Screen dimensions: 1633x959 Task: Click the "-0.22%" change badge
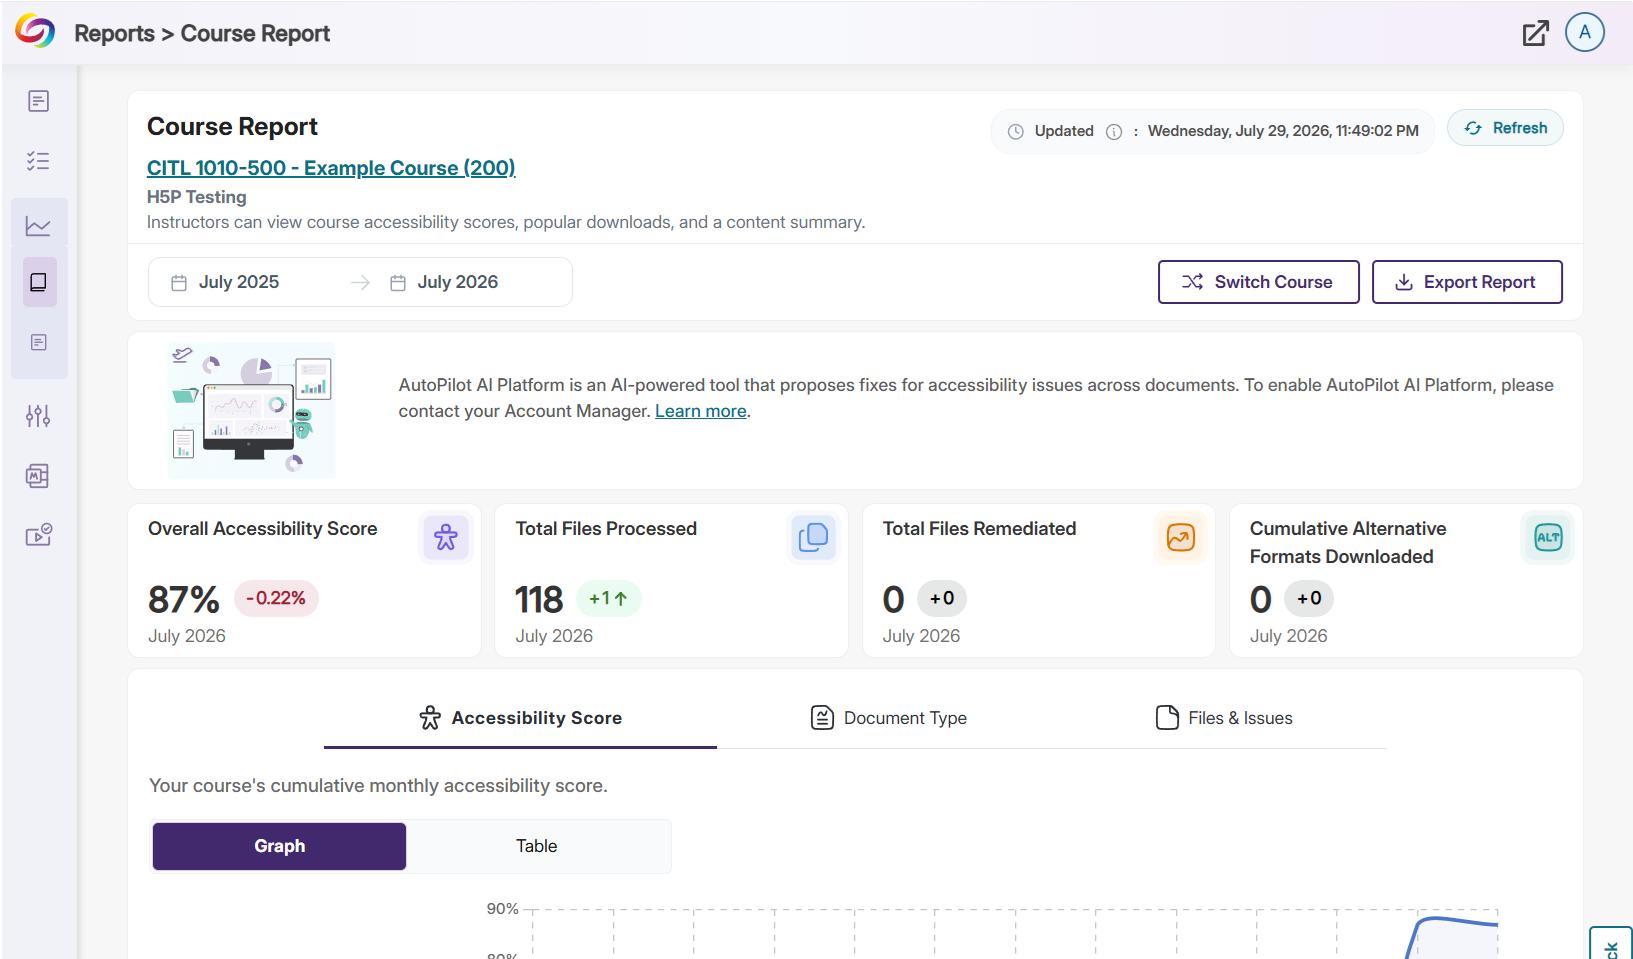pyautogui.click(x=276, y=598)
